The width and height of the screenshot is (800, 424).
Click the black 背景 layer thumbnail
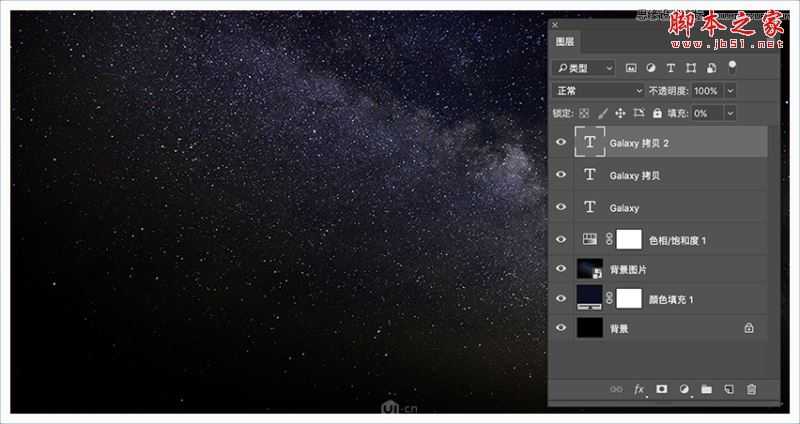click(x=589, y=328)
